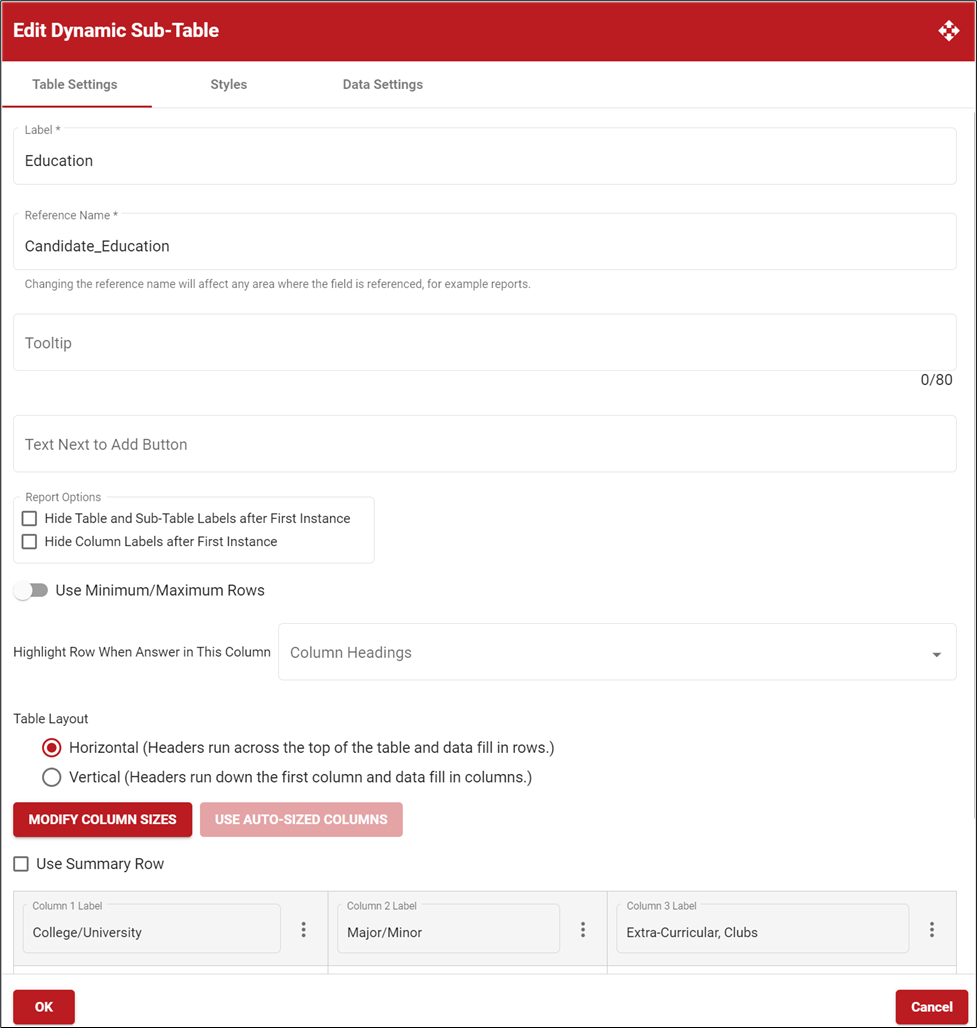Switch to the Styles tab

[x=228, y=85]
